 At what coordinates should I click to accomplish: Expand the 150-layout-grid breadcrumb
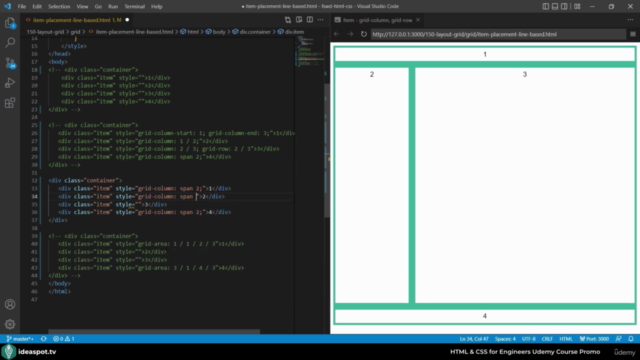click(x=45, y=32)
